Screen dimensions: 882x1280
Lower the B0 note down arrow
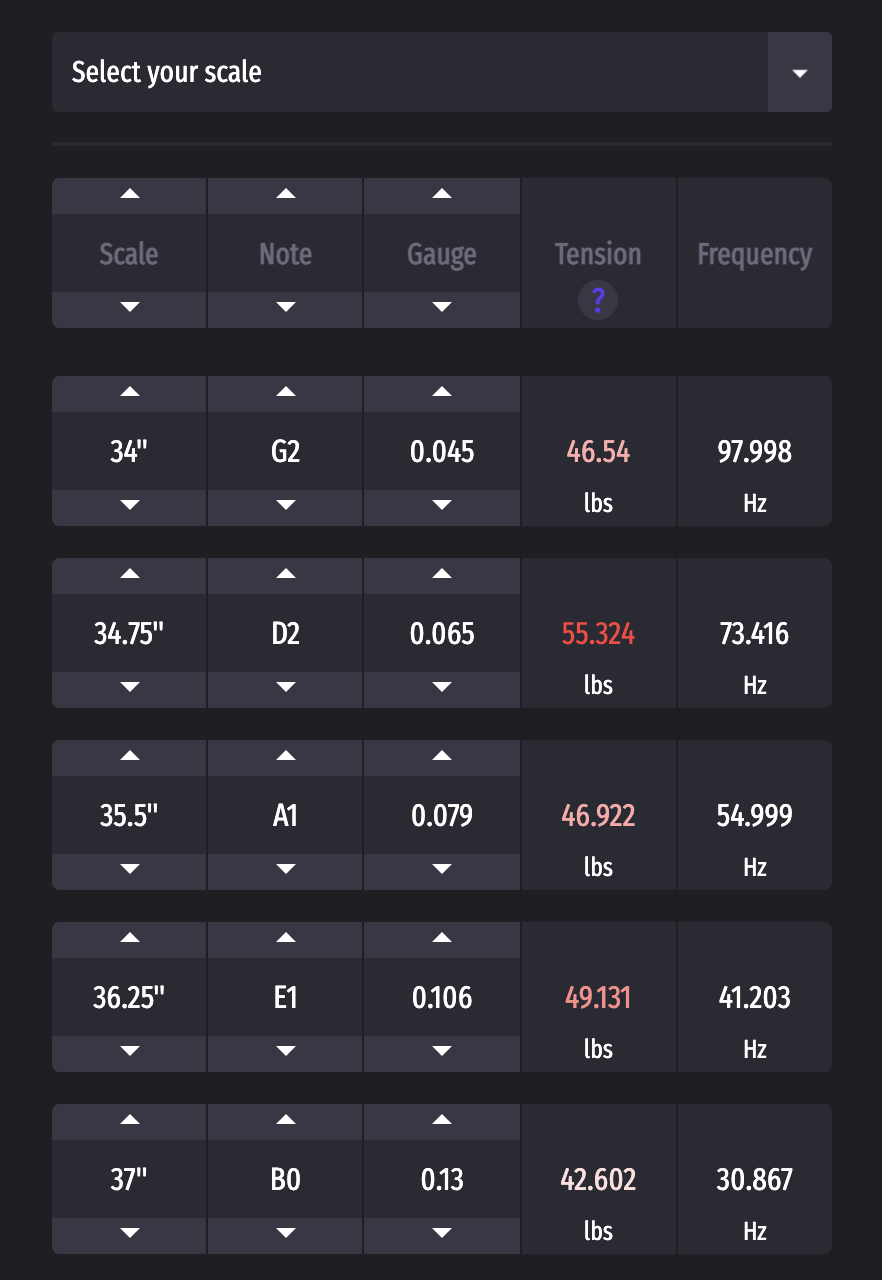click(285, 1235)
